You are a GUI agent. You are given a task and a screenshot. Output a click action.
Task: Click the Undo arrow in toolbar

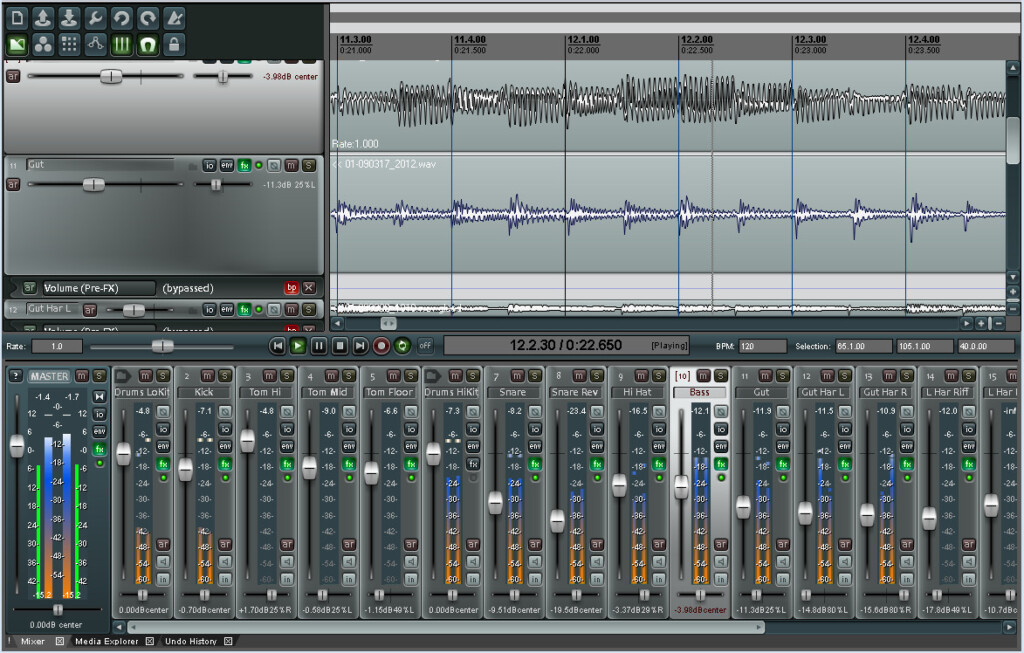(121, 18)
